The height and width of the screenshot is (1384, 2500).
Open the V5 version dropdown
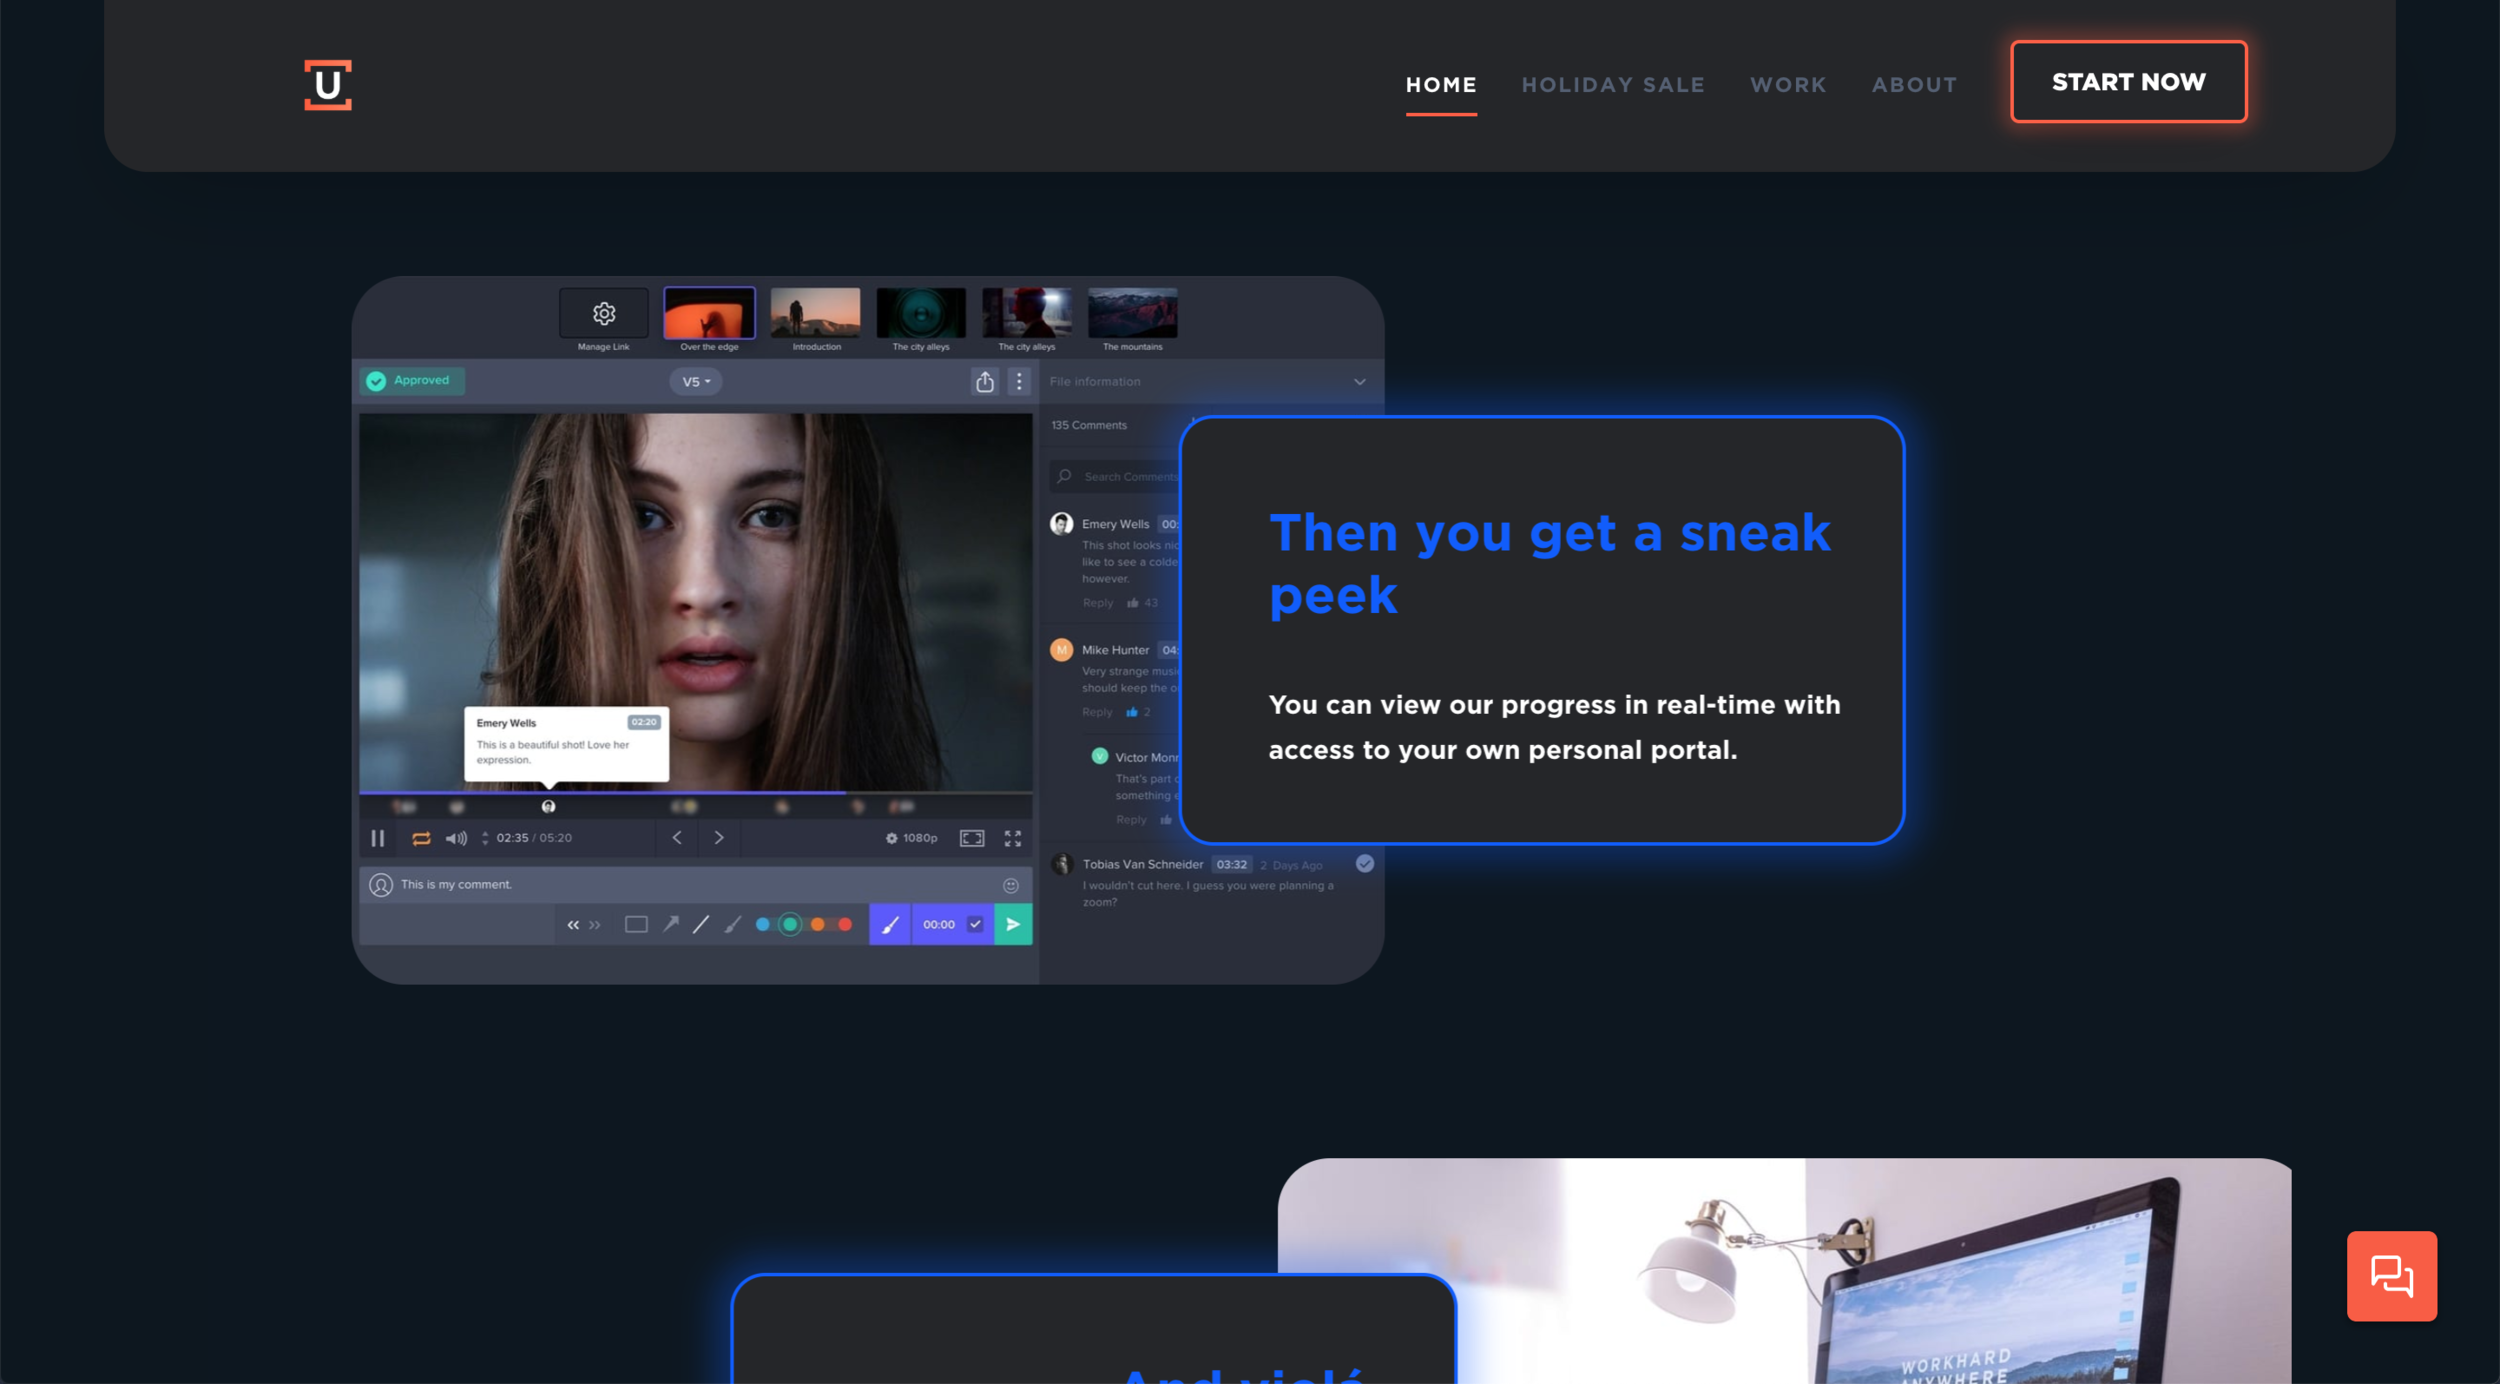point(696,382)
